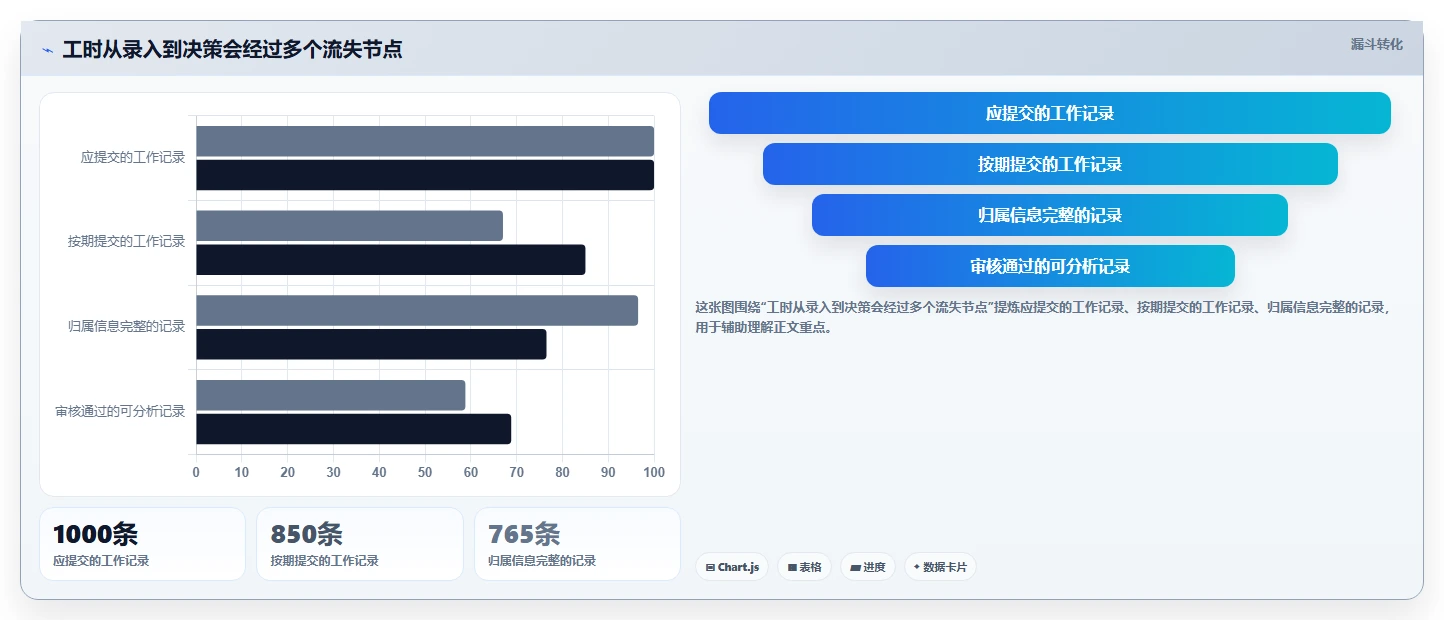
Task: Click the dark bar for 按期提交的工作记录
Action: click(x=390, y=260)
